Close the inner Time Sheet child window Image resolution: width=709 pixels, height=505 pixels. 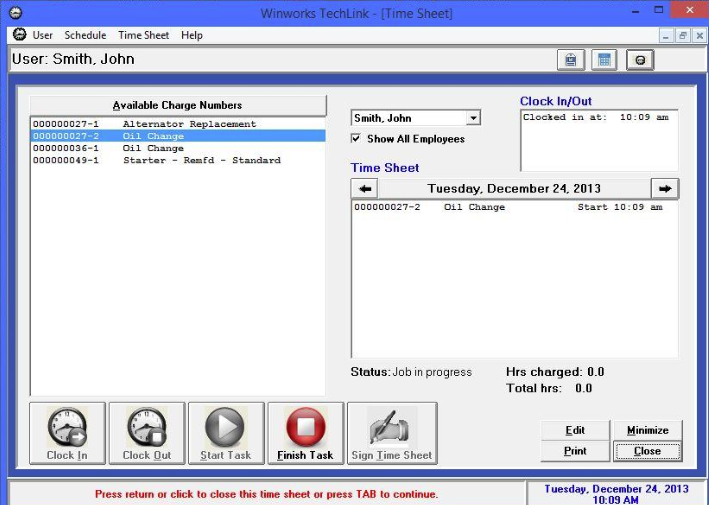pyautogui.click(x=699, y=35)
